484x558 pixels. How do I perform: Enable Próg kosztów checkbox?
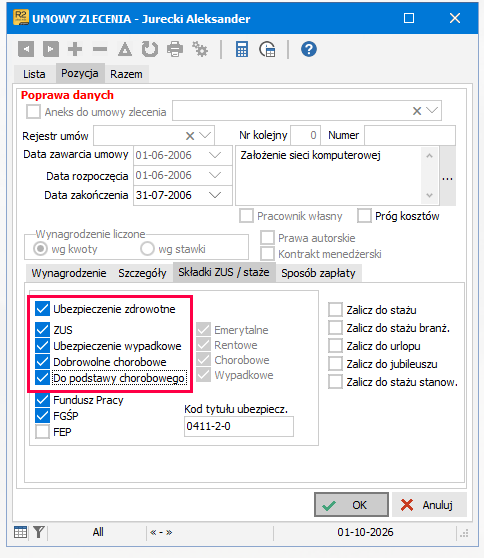pos(364,216)
